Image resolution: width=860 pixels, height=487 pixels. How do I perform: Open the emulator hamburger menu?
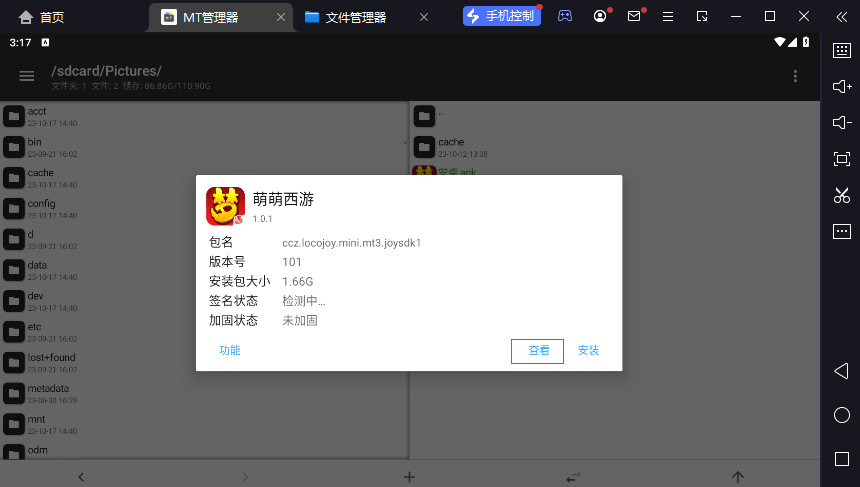(667, 16)
